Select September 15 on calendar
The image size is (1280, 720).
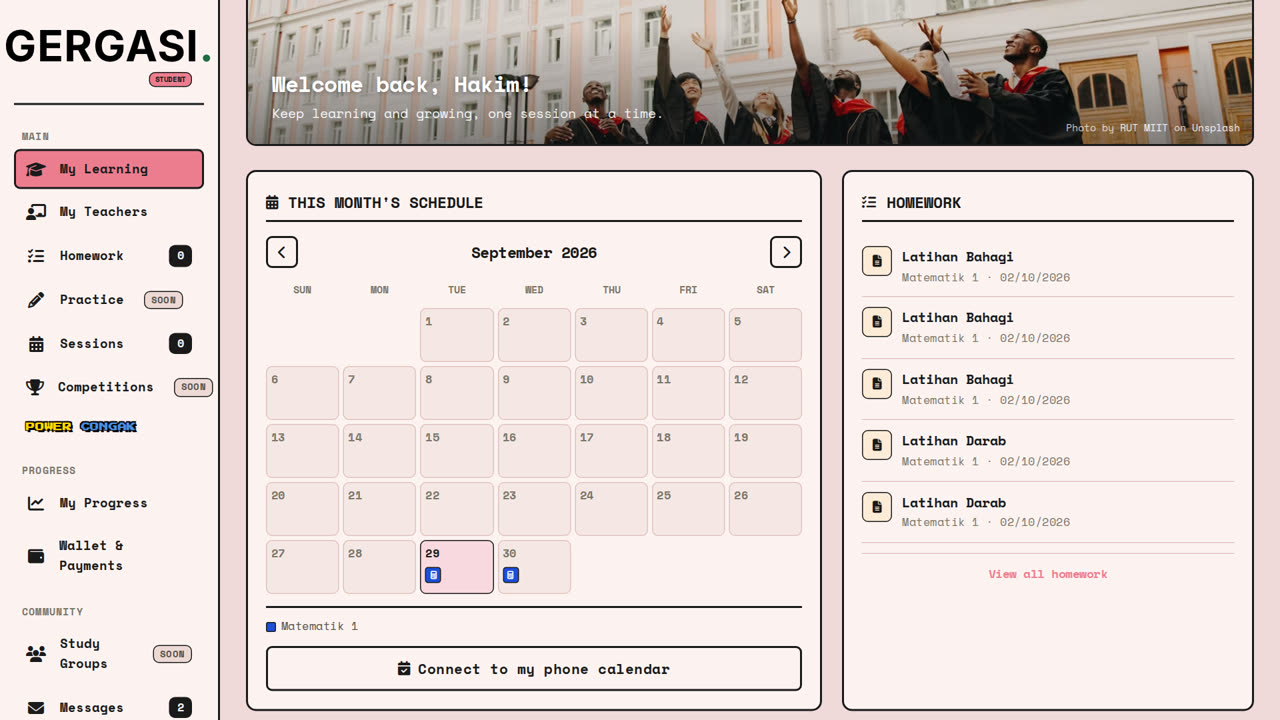(x=457, y=451)
